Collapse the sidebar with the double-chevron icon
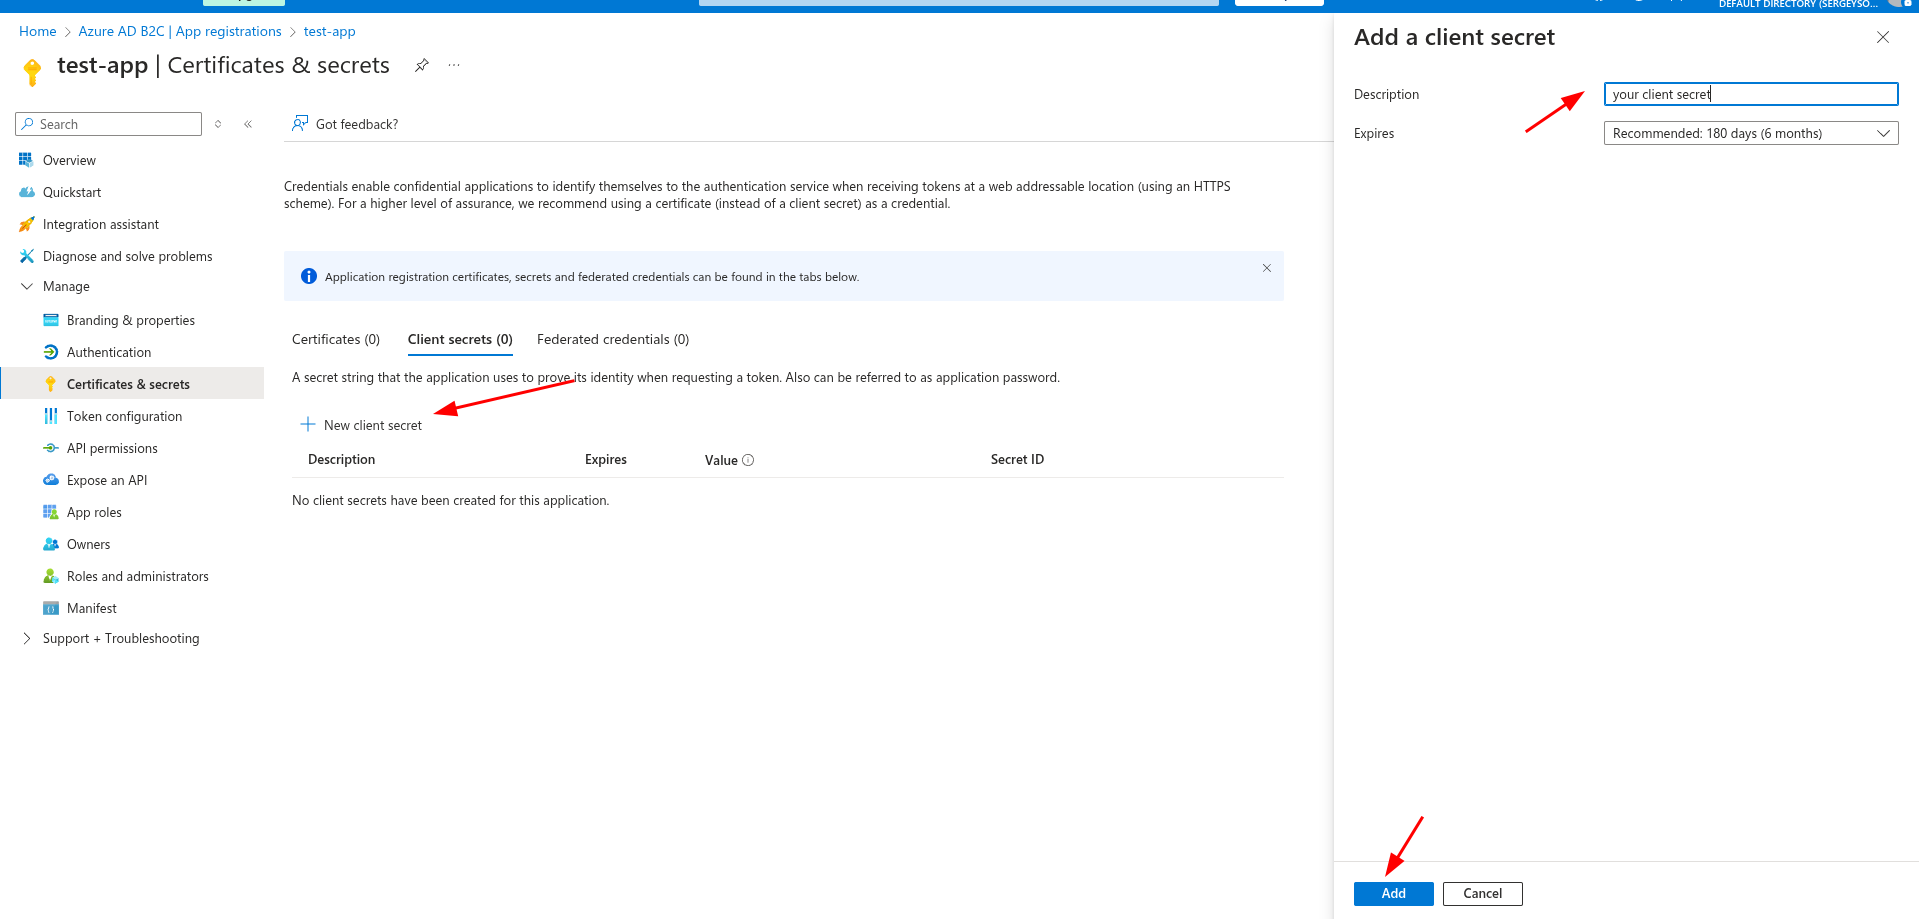This screenshot has height=919, width=1919. [x=248, y=124]
